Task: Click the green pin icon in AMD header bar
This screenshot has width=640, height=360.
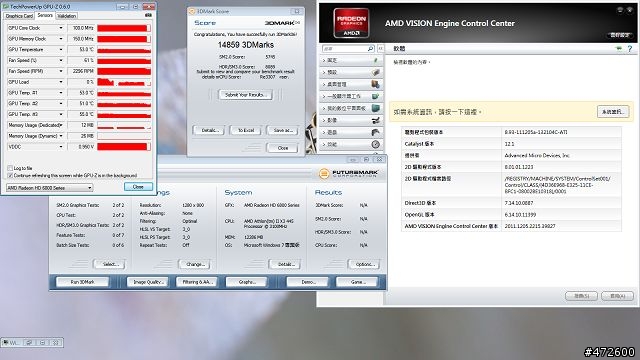Action: click(619, 49)
